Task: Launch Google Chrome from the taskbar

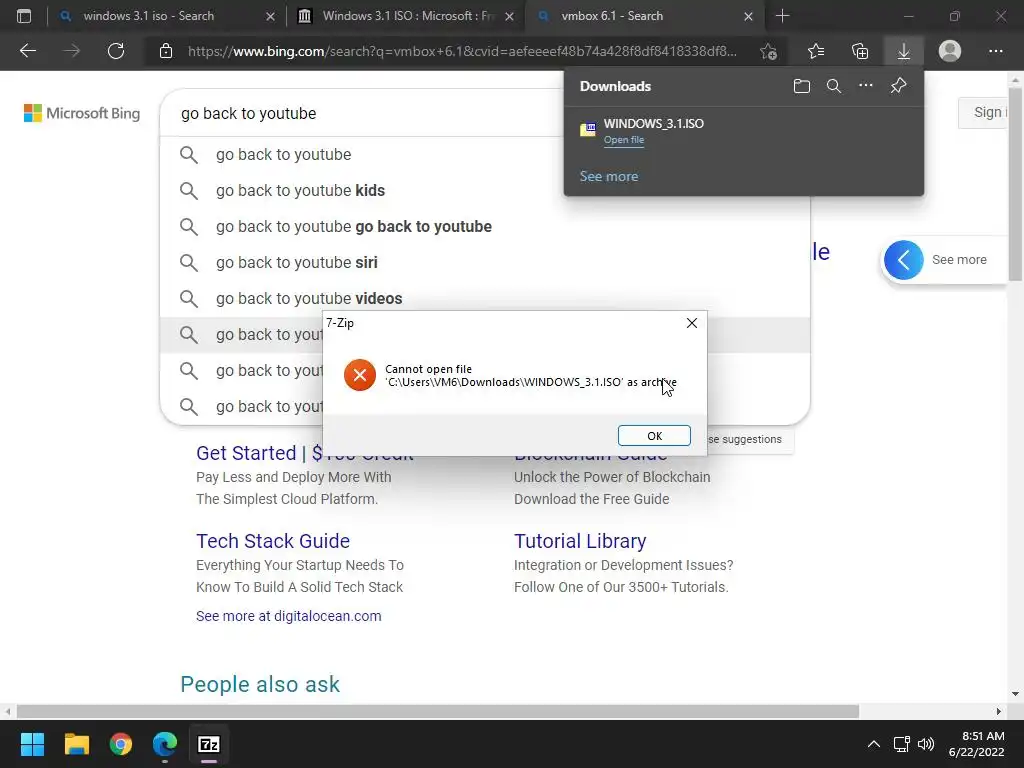Action: 121,744
